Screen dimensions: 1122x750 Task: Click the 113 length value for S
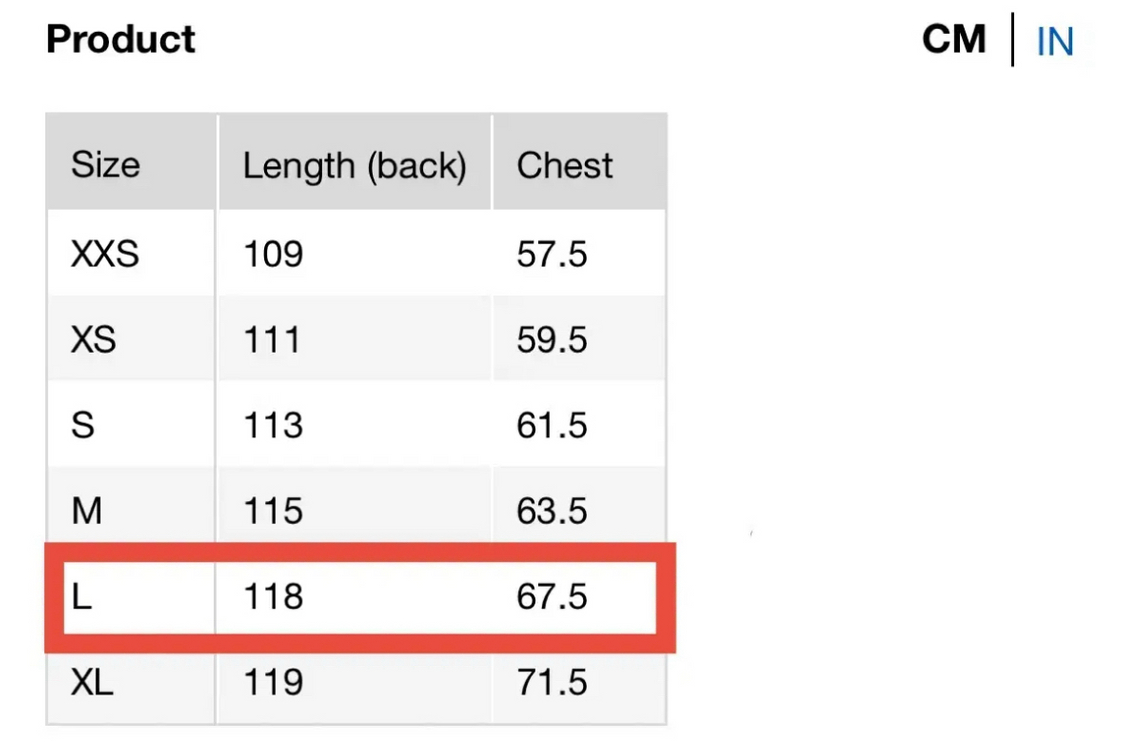coord(273,426)
